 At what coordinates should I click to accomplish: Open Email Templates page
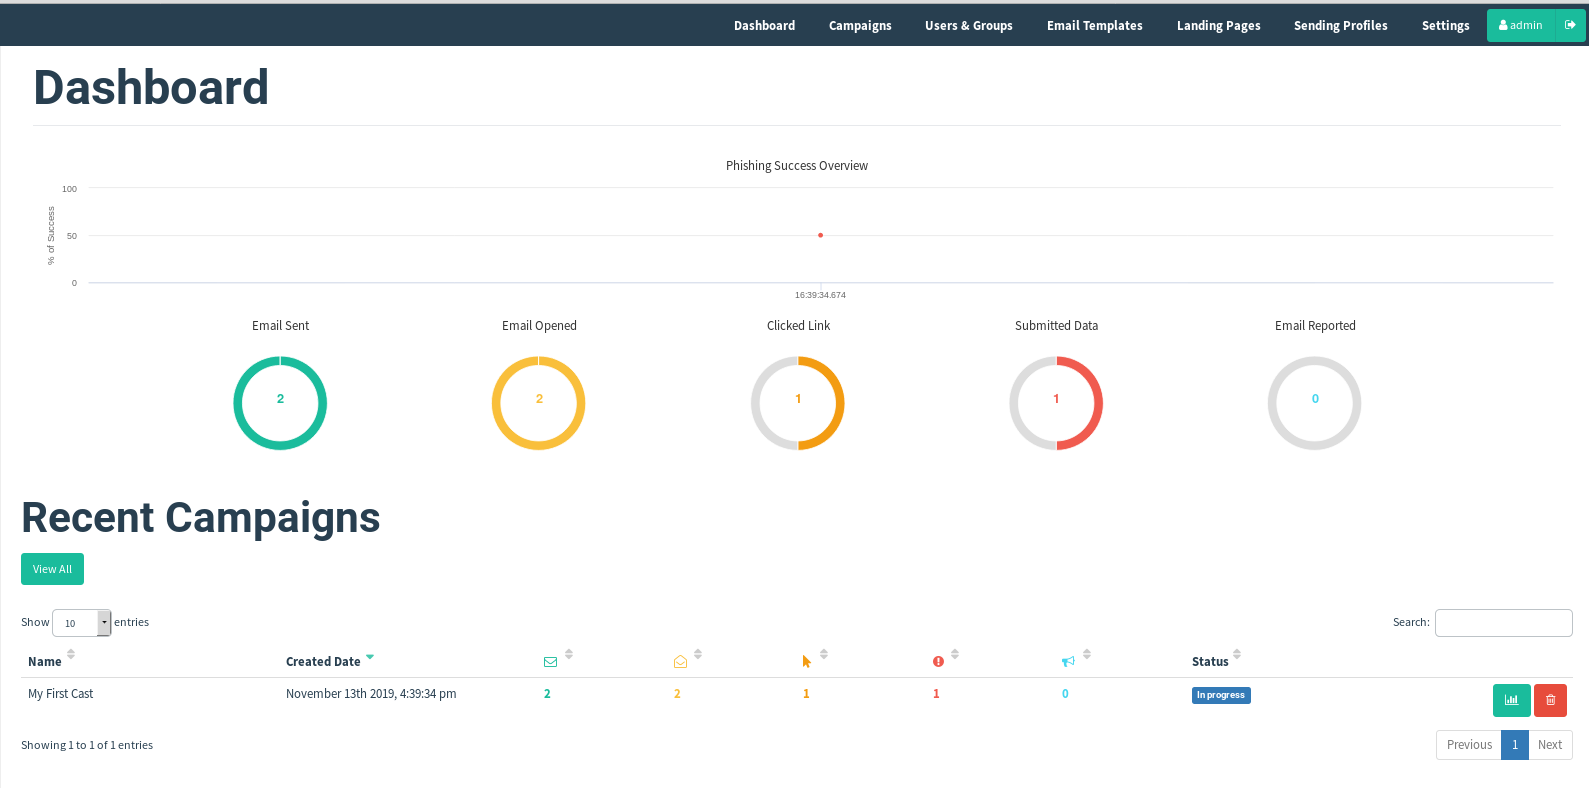coord(1095,26)
